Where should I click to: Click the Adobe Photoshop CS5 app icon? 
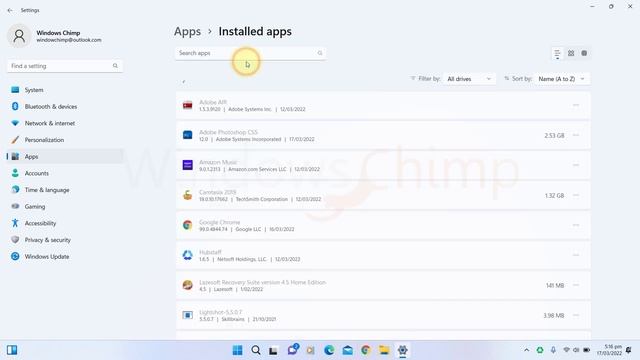click(x=187, y=135)
